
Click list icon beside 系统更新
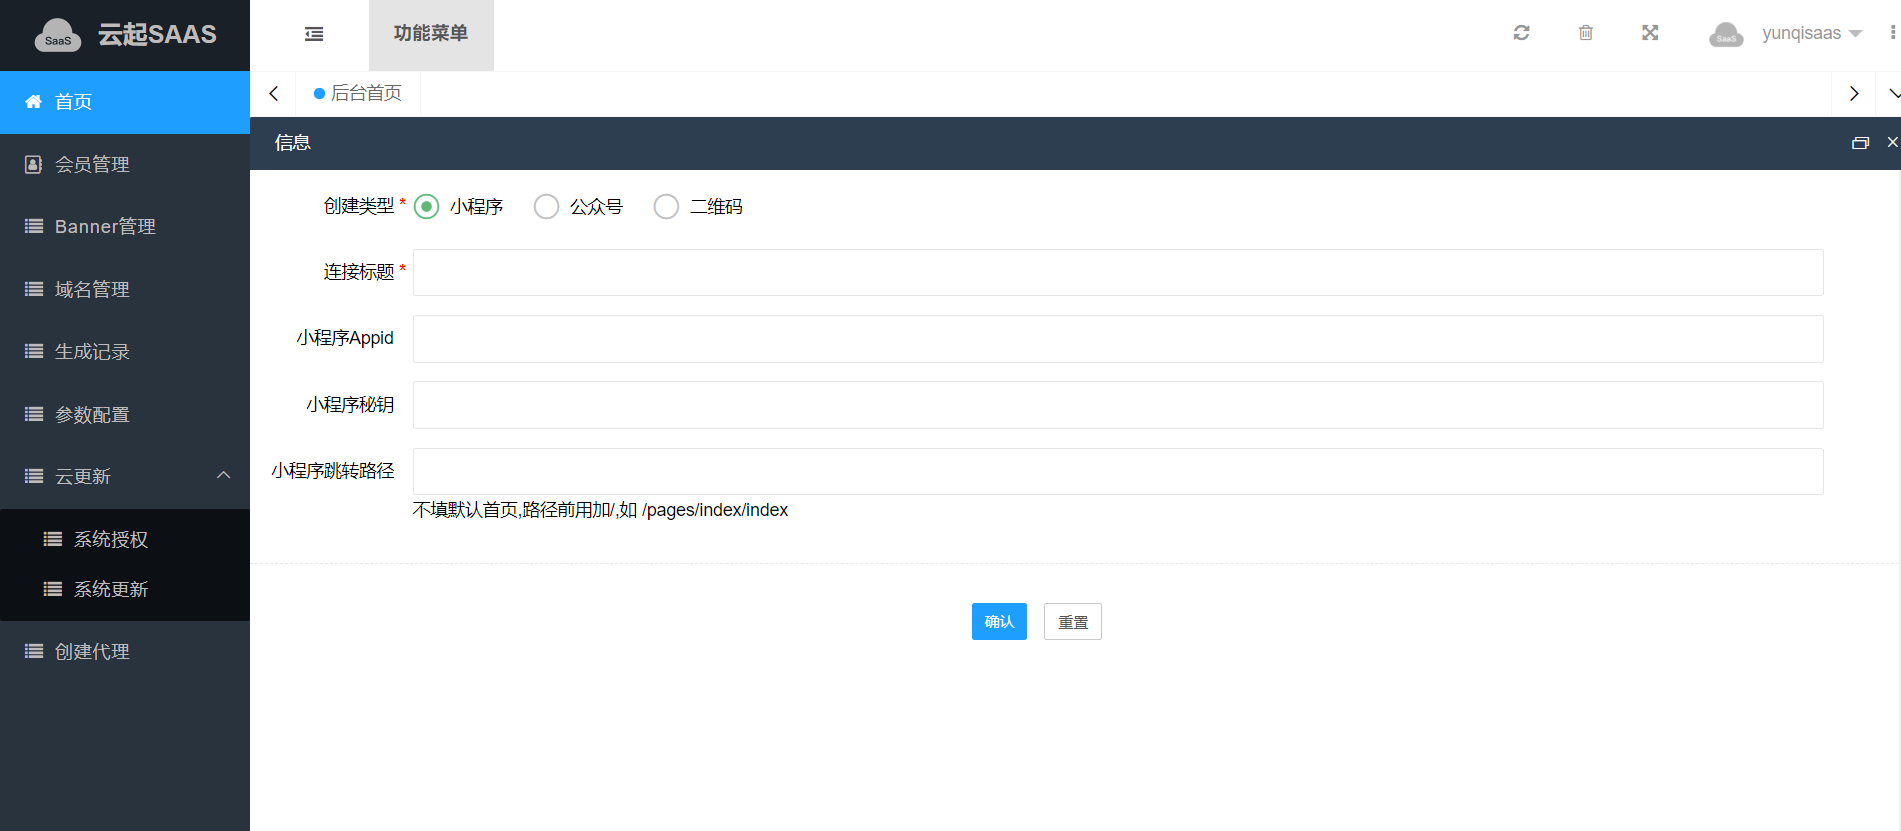point(53,589)
